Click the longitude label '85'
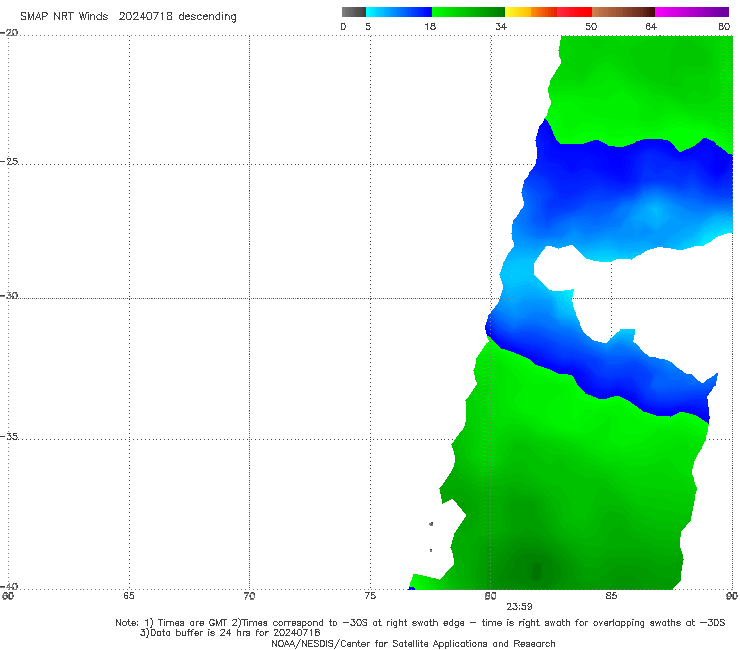Image resolution: width=740 pixels, height=650 pixels. [x=611, y=596]
